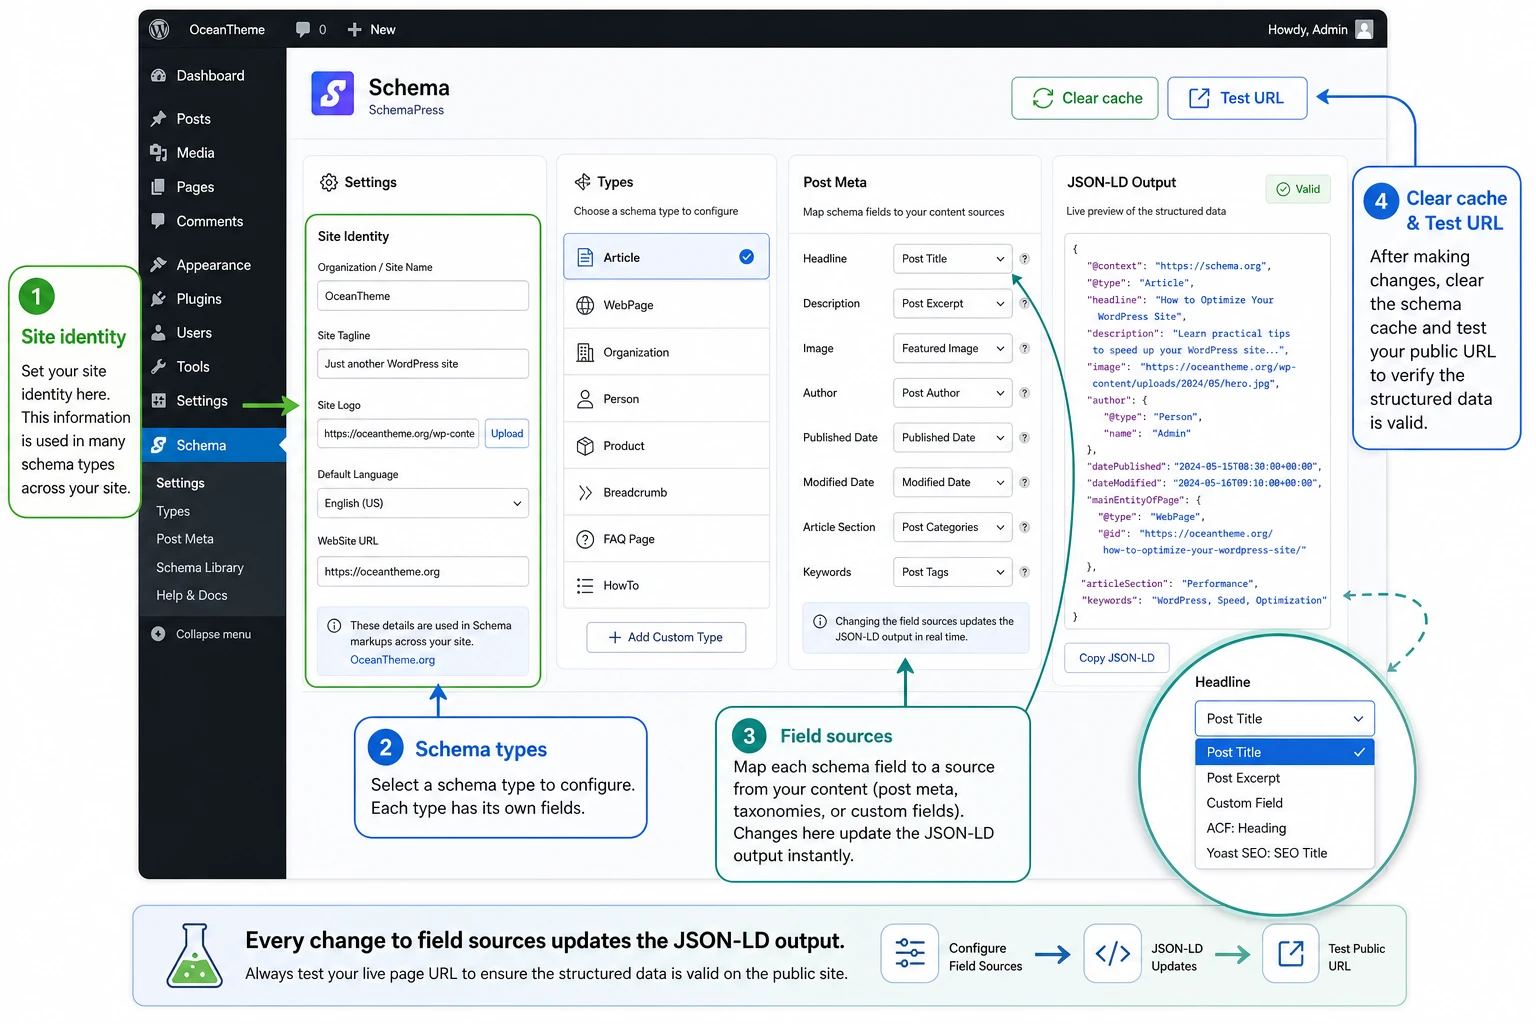Click the info icon in Post Meta notice
The width and height of the screenshot is (1536, 1024).
[820, 622]
